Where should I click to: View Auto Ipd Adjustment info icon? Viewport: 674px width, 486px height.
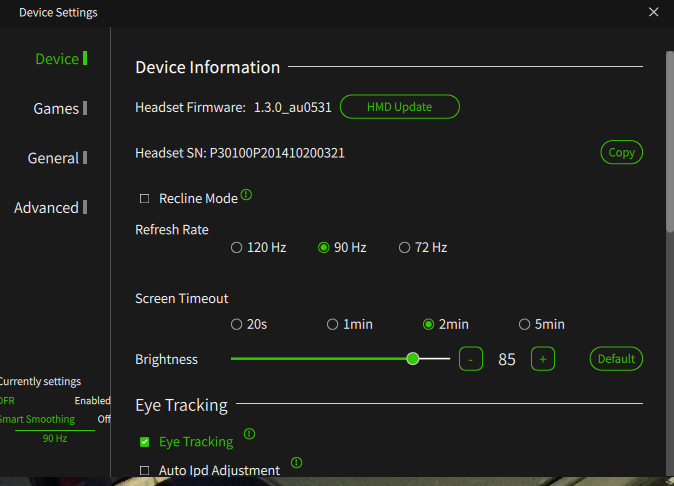tap(297, 462)
